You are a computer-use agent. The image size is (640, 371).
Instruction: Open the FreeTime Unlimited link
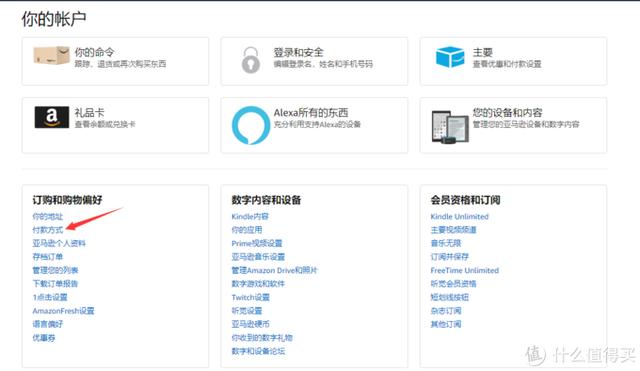click(464, 270)
